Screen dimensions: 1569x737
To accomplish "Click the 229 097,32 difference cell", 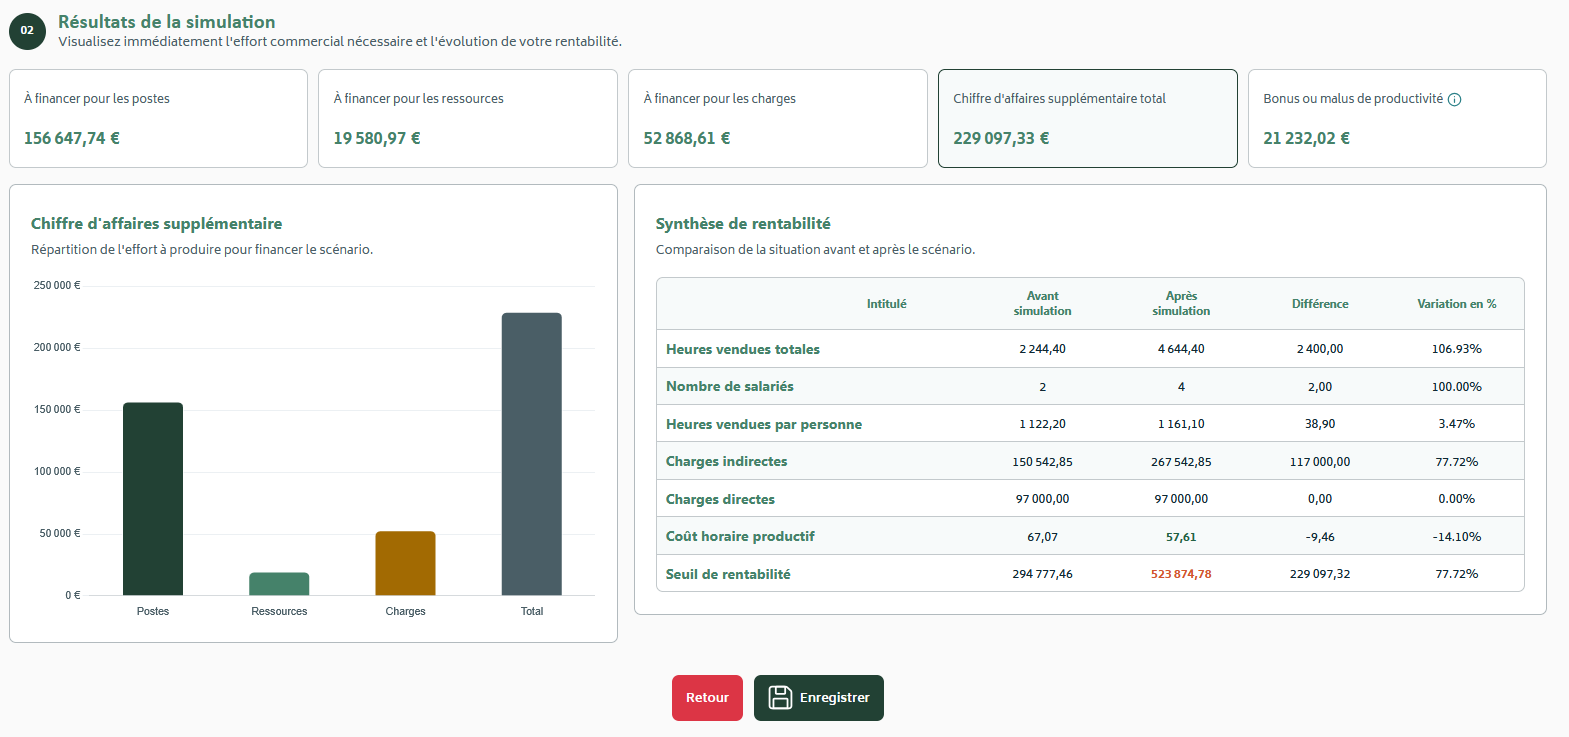I will pyautogui.click(x=1320, y=574).
